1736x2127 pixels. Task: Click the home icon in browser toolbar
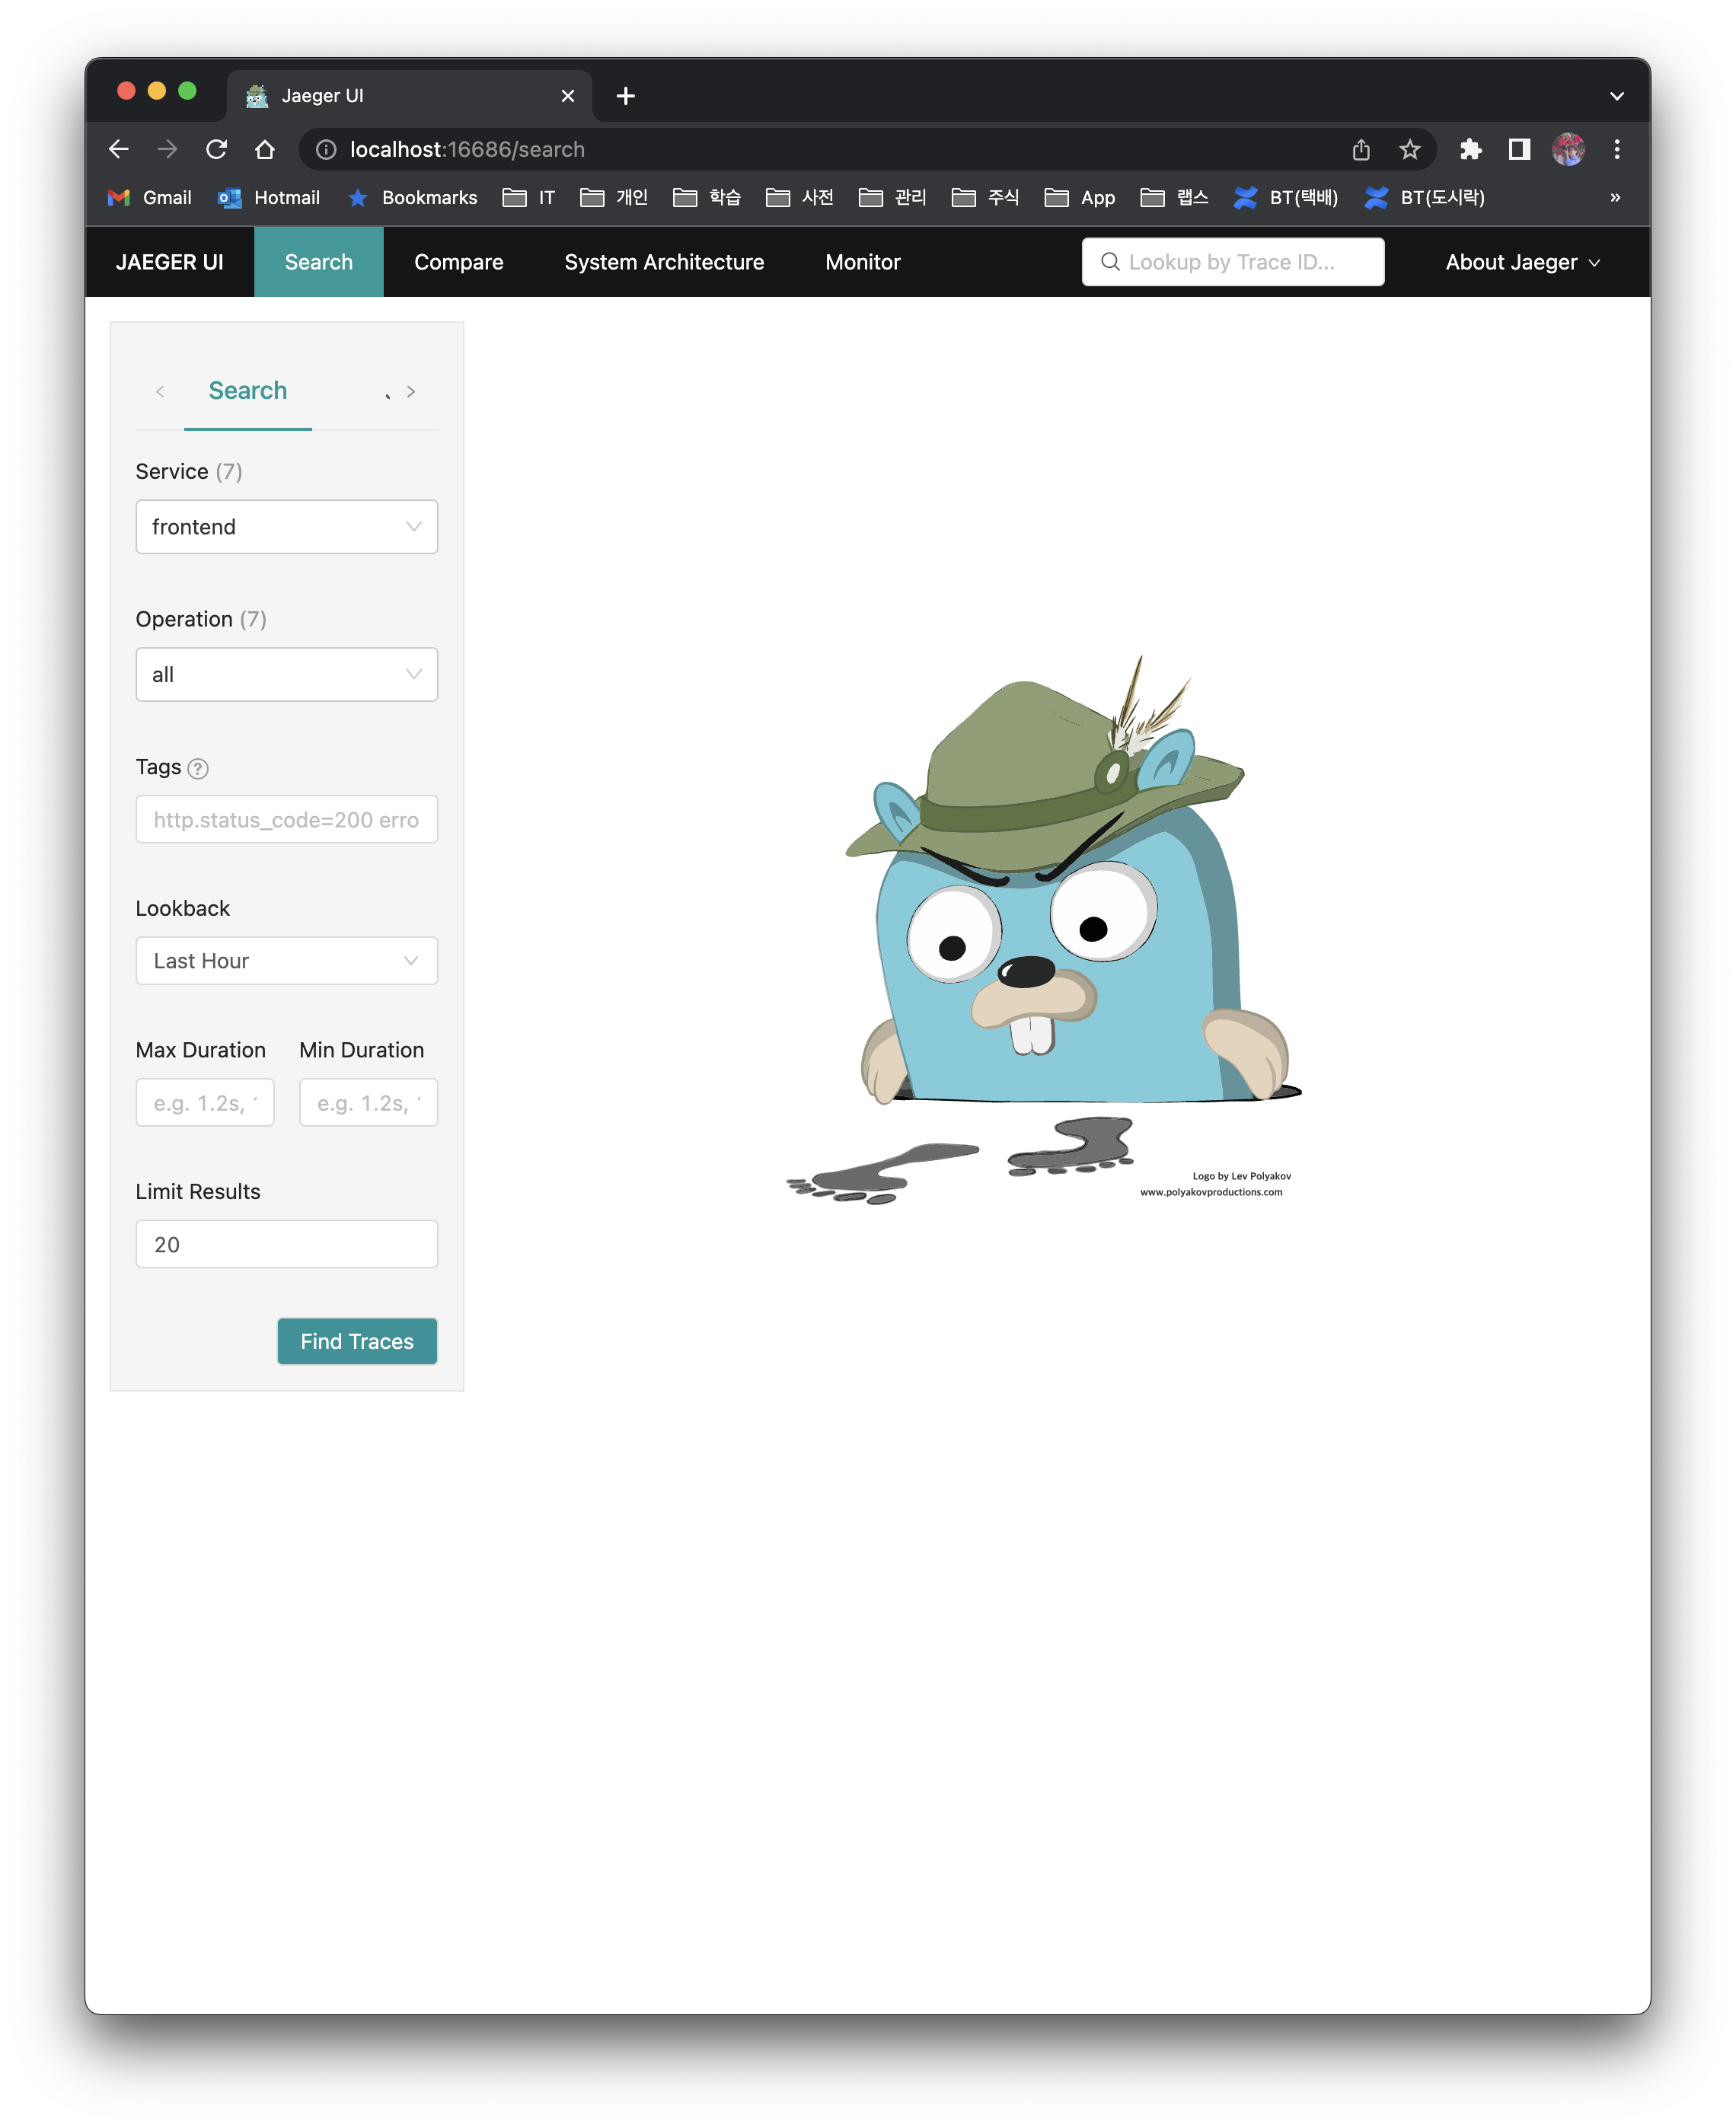pyautogui.click(x=264, y=149)
